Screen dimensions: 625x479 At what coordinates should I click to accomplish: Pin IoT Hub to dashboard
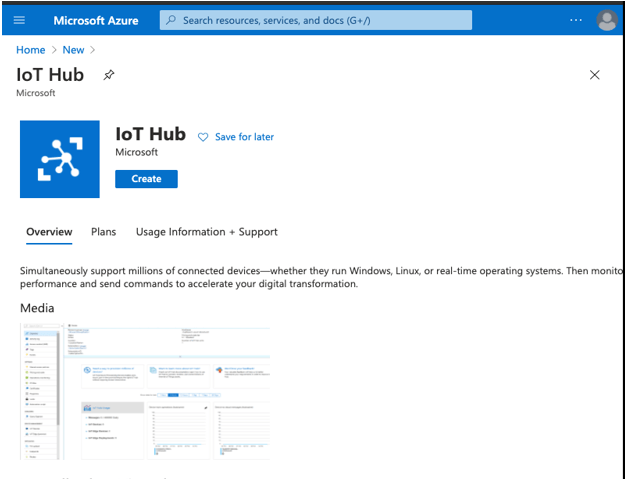(x=109, y=75)
